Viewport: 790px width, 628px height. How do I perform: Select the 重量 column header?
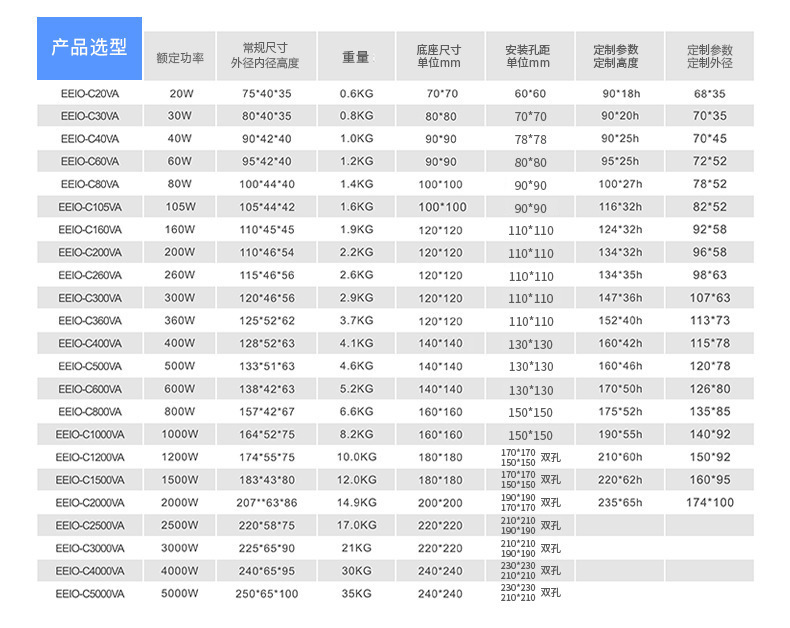(357, 56)
